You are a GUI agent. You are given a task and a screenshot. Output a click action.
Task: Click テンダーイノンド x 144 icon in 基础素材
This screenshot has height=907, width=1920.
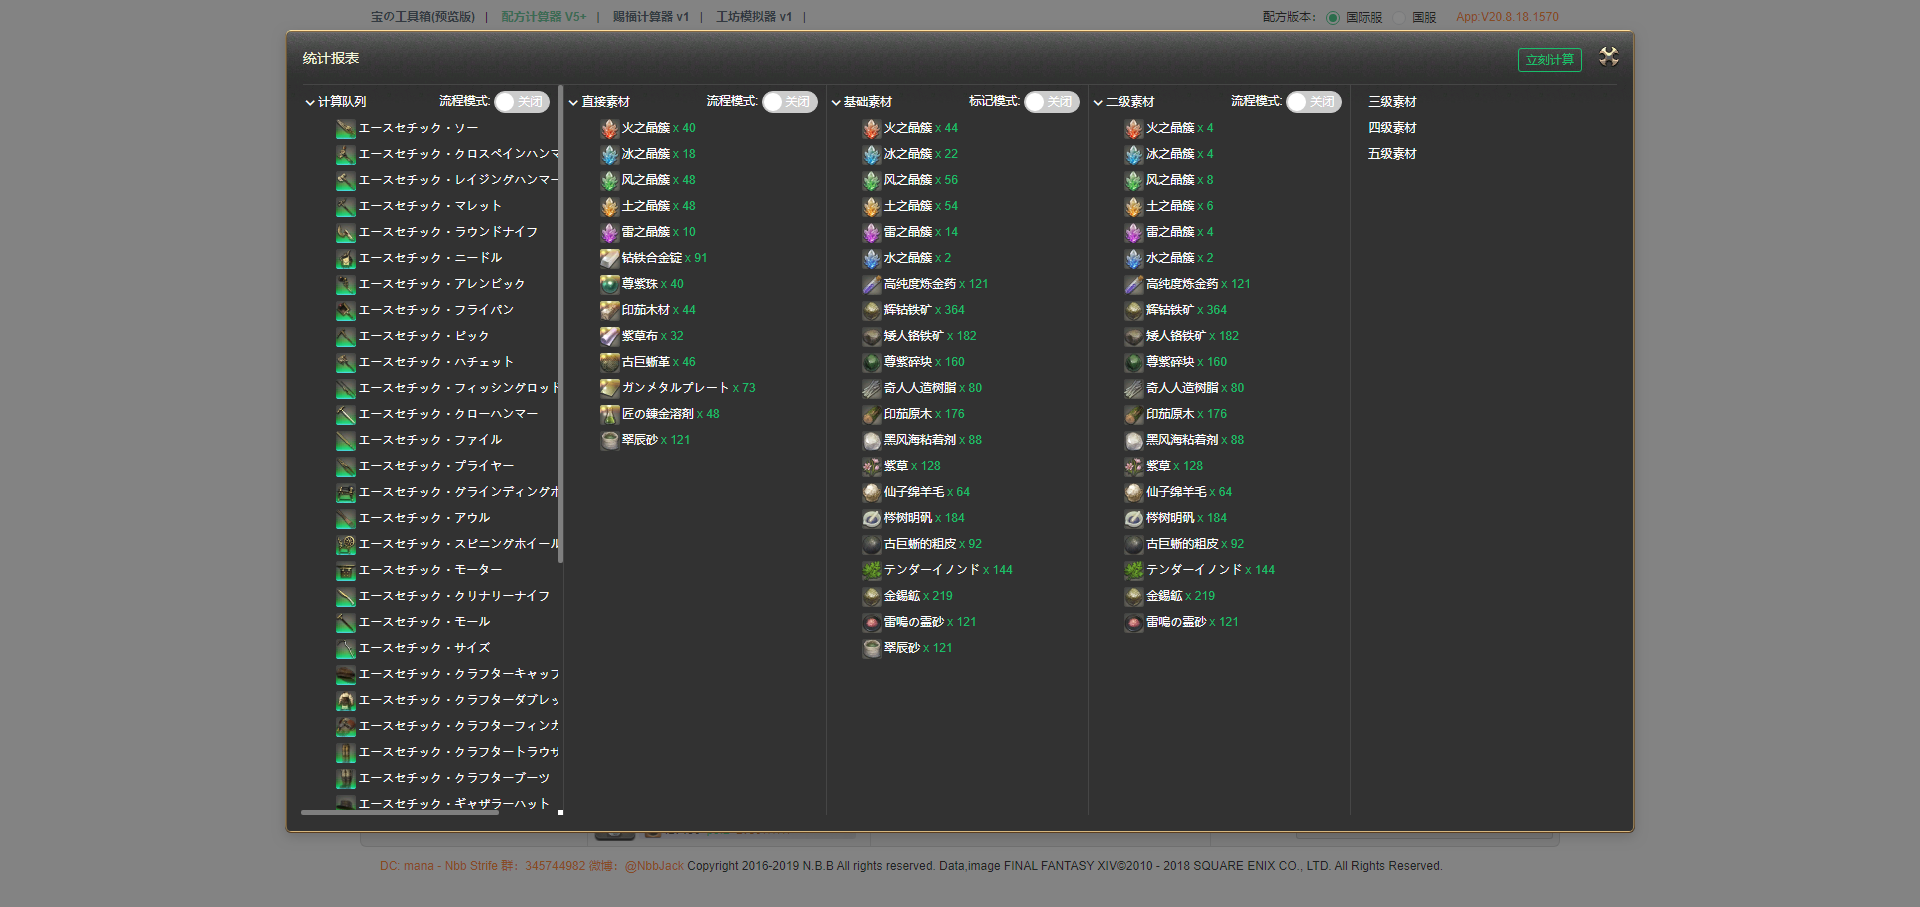[871, 570]
